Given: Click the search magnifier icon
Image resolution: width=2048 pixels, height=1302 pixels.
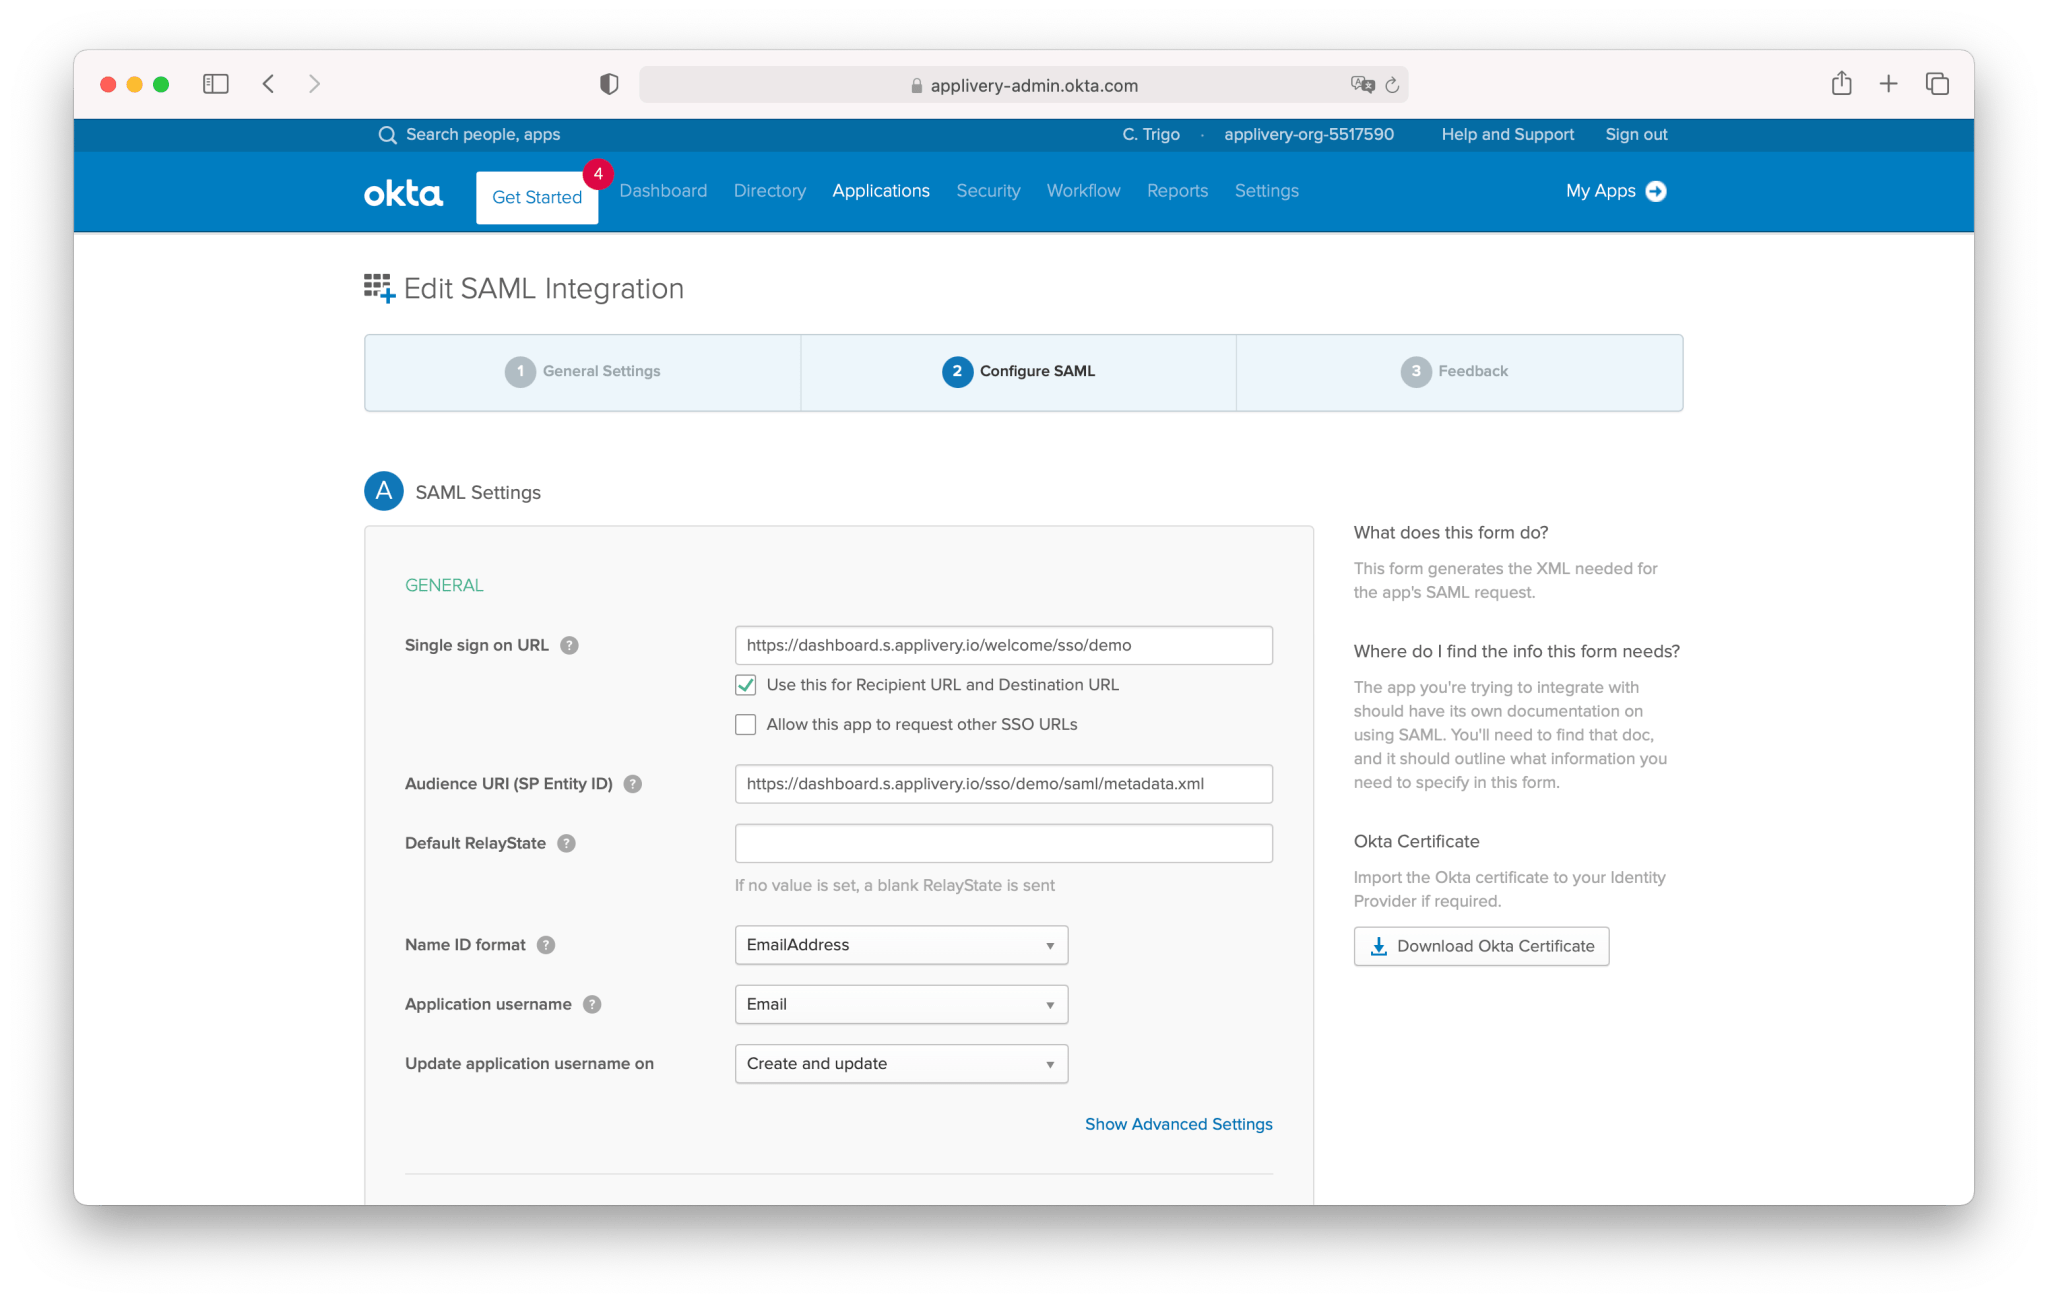Looking at the screenshot, I should click(x=387, y=135).
